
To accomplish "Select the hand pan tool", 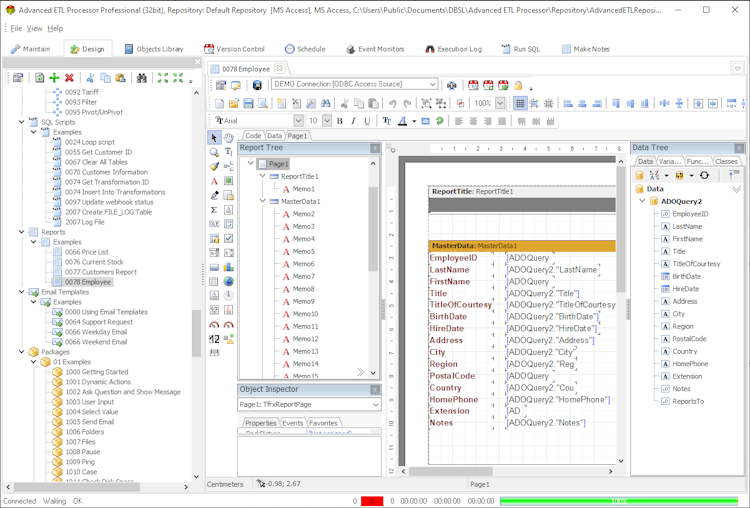I will pos(229,137).
